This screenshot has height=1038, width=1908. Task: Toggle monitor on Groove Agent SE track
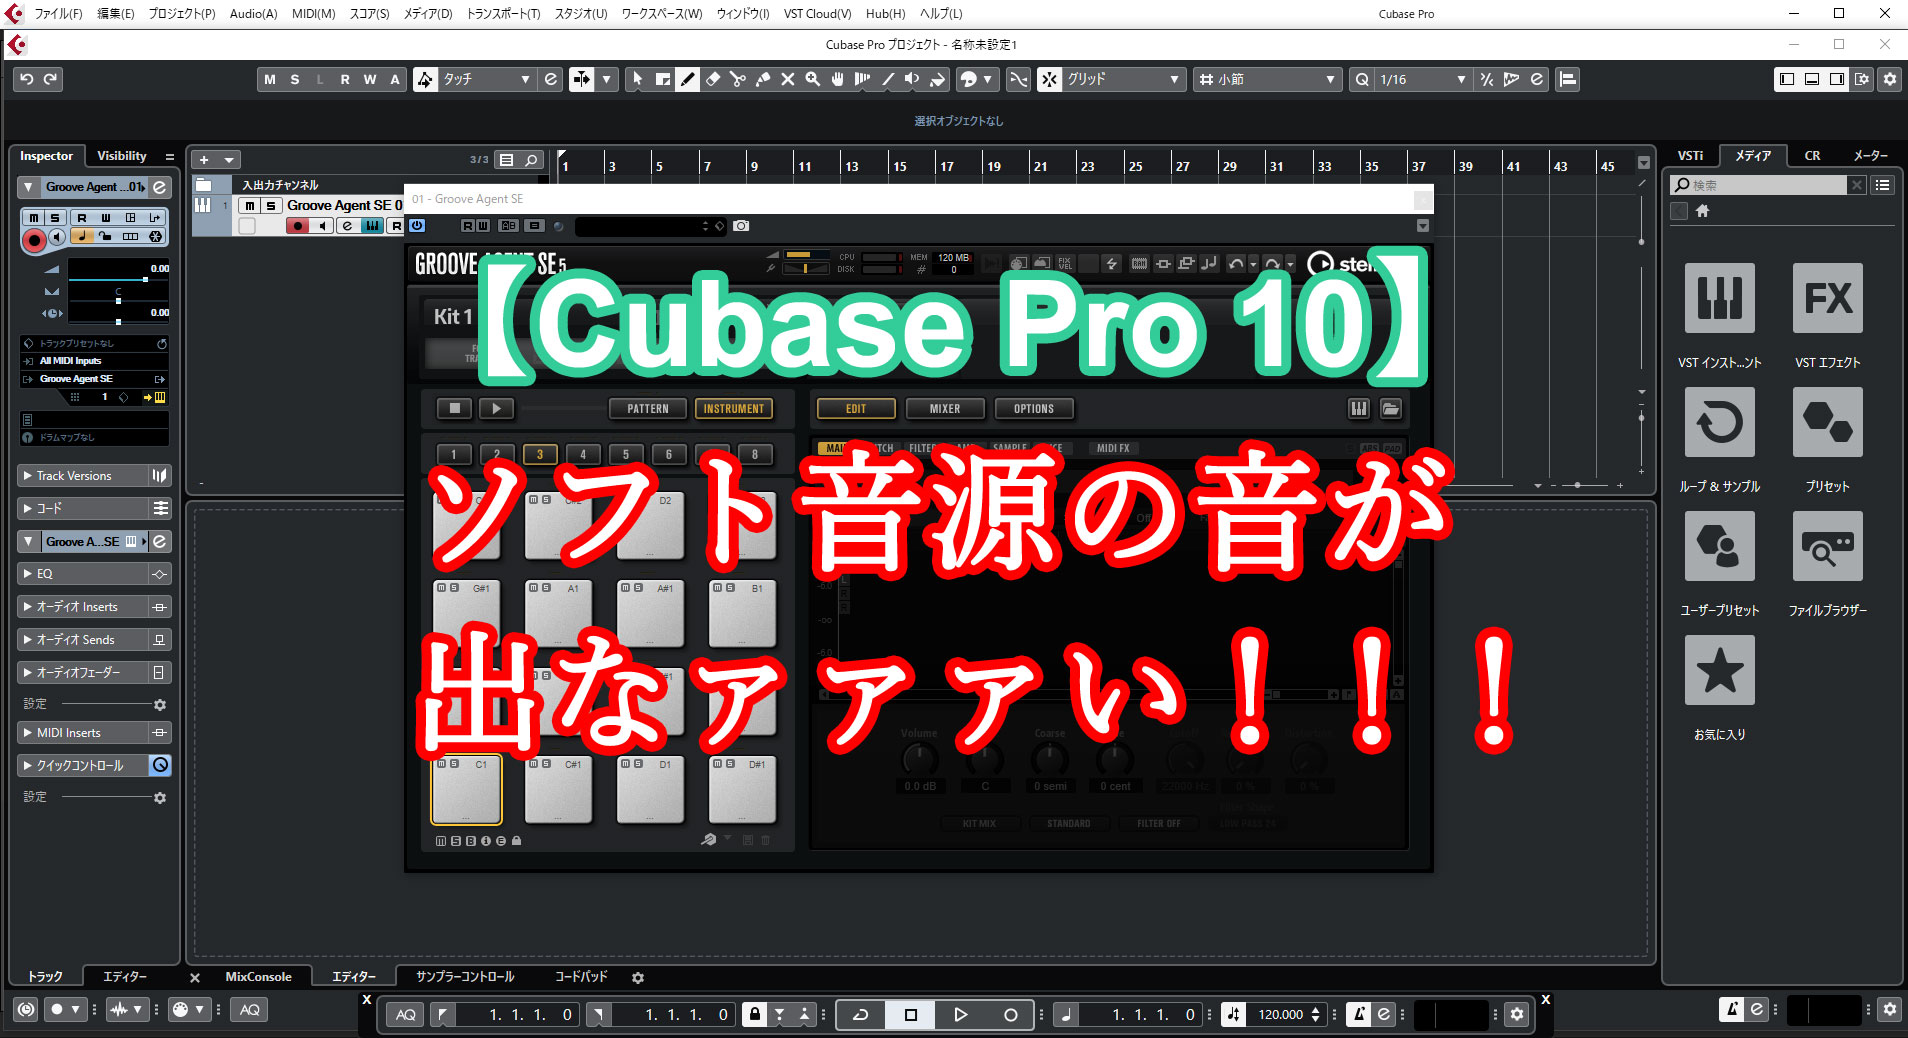(322, 226)
